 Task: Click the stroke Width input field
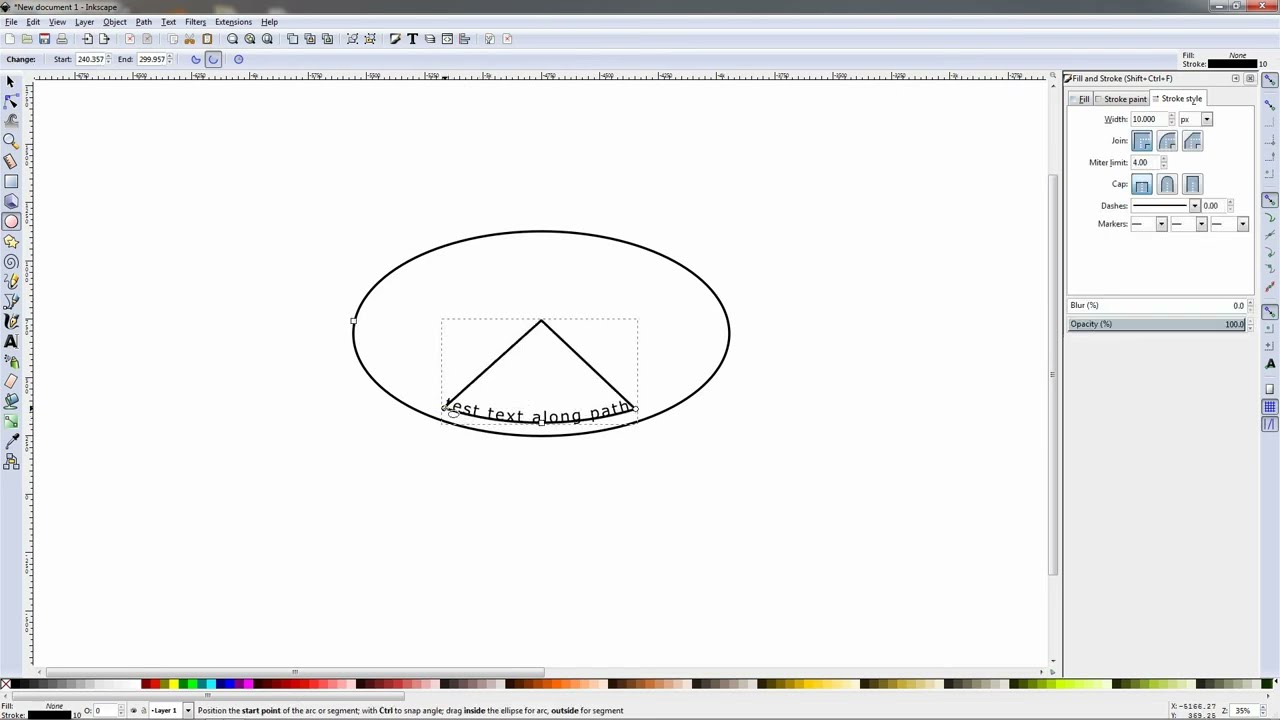click(1150, 119)
